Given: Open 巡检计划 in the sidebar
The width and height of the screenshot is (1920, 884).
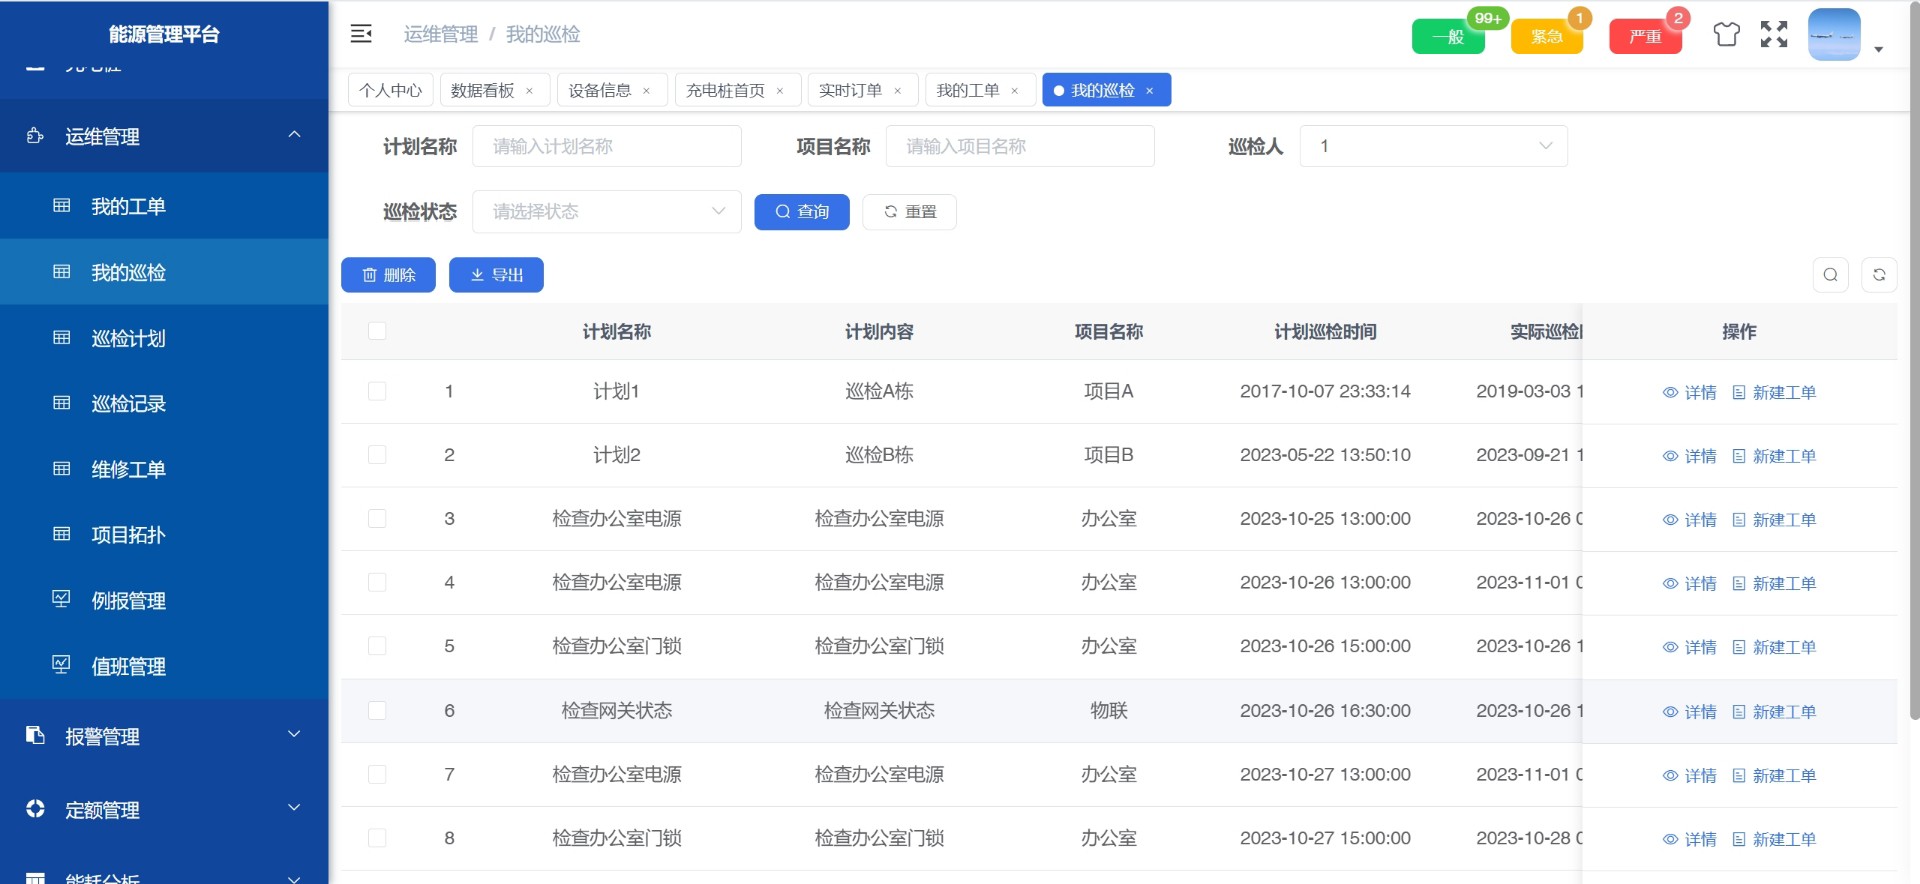Looking at the screenshot, I should coord(128,338).
